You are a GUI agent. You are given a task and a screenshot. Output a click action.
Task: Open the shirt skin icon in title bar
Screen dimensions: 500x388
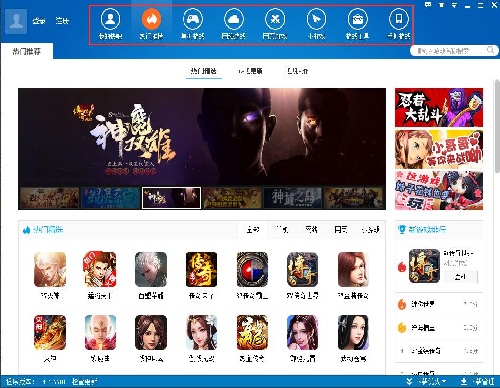(x=441, y=5)
